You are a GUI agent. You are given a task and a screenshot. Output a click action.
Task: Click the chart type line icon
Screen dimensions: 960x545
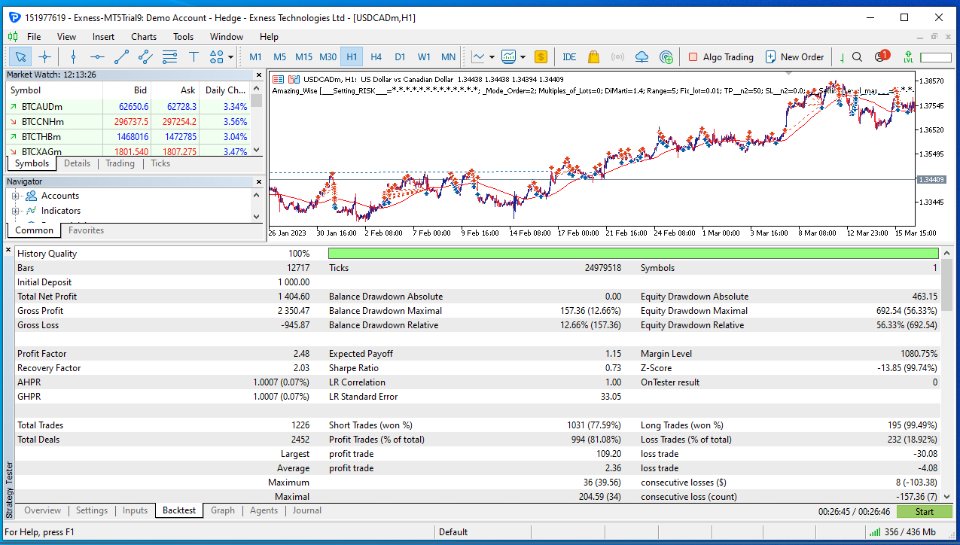[478, 57]
